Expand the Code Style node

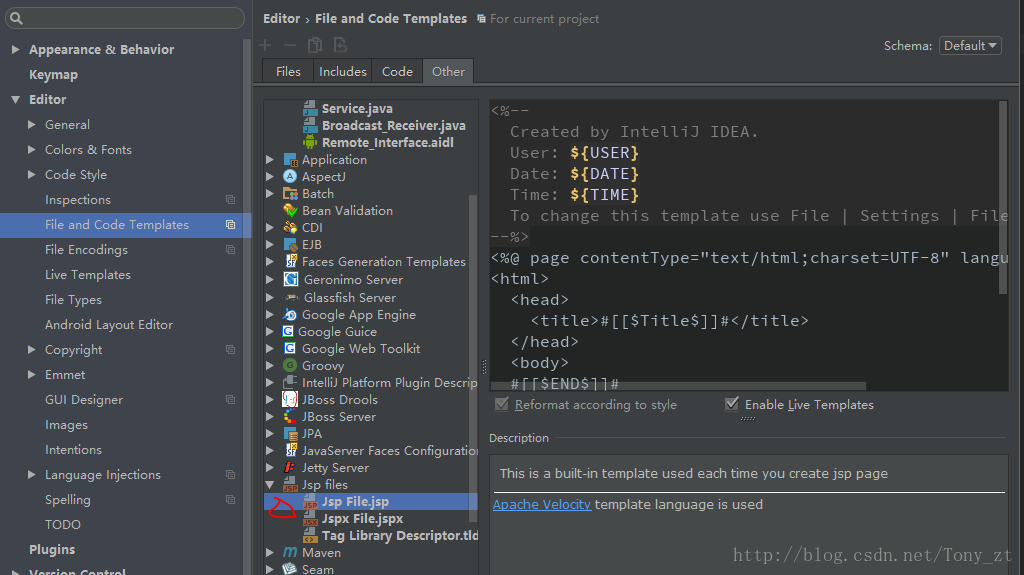click(31, 174)
